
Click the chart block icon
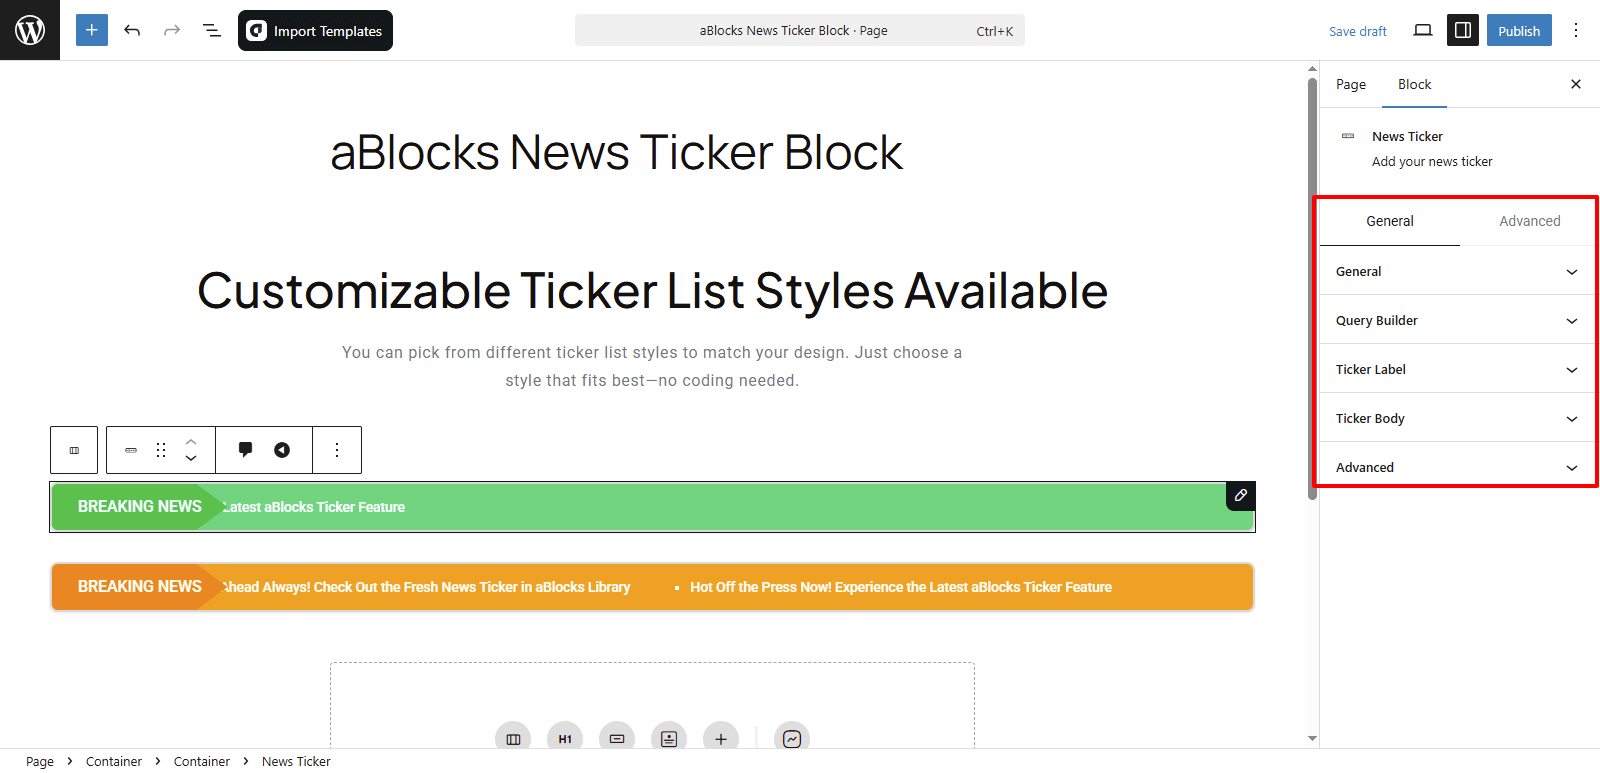click(x=792, y=739)
